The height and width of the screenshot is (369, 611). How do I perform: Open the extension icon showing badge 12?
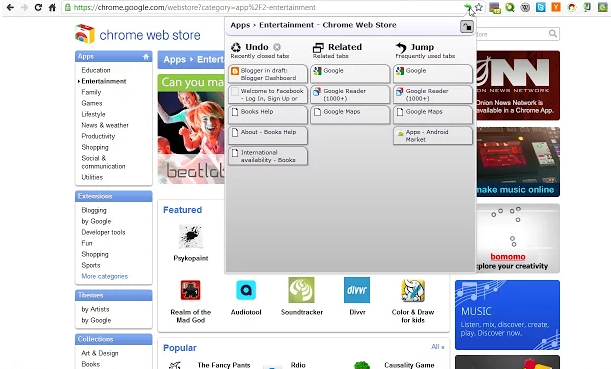(x=495, y=7)
